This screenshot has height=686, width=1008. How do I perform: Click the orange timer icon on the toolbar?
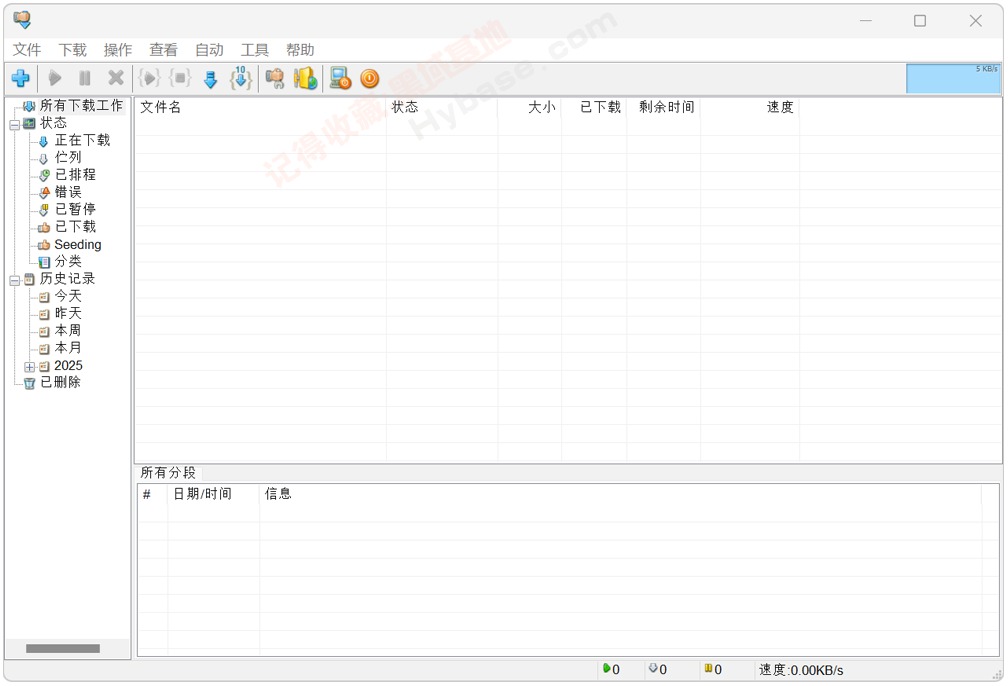[367, 78]
